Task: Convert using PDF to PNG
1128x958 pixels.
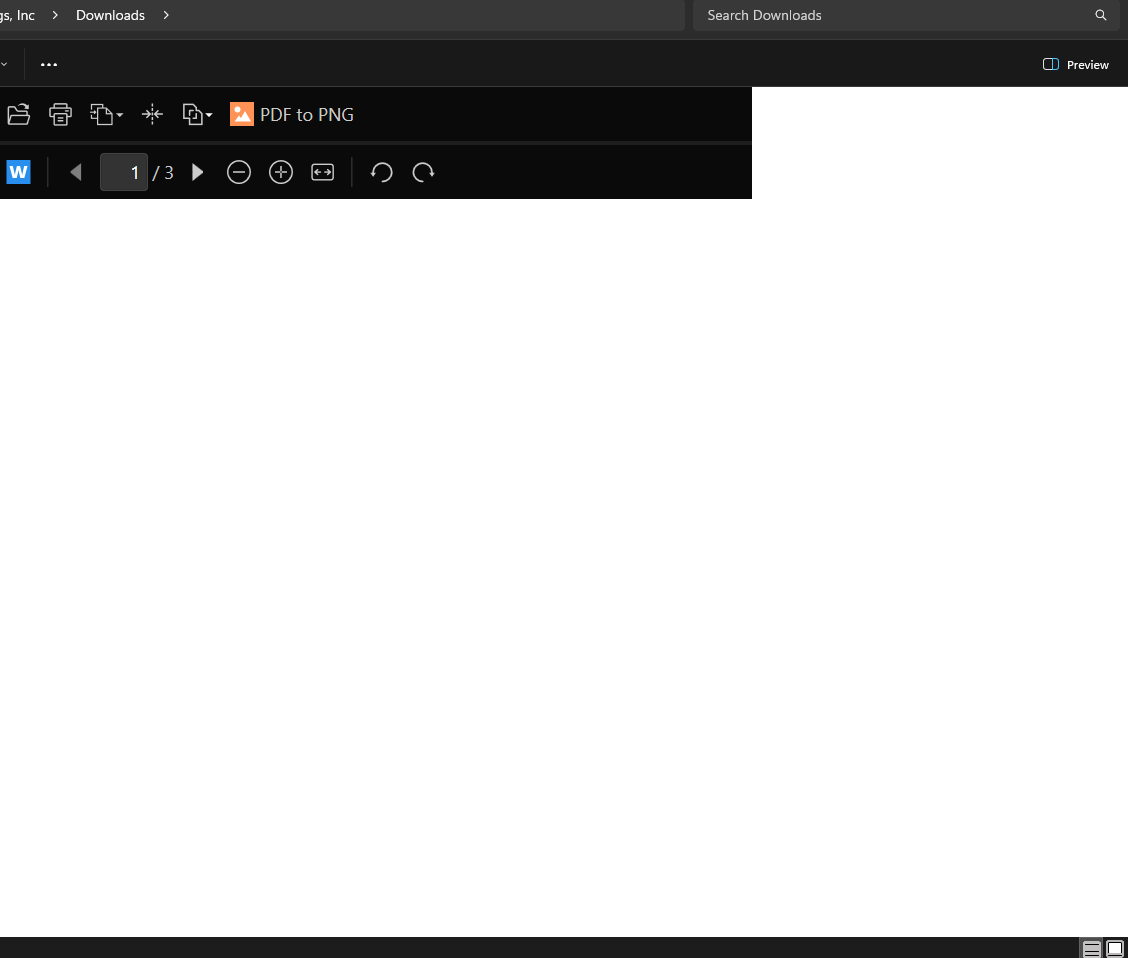Action: click(x=292, y=114)
